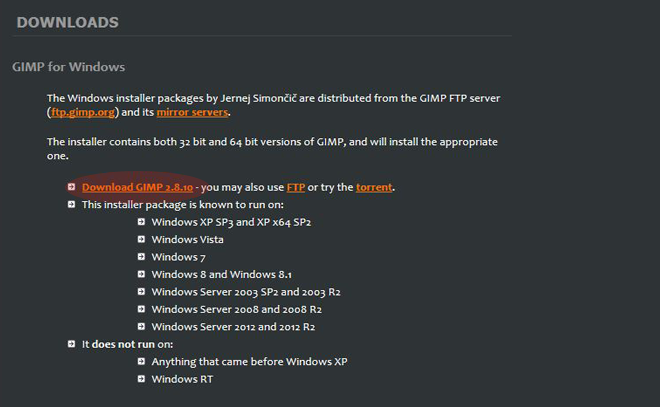The width and height of the screenshot is (660, 407).
Task: Click the bullet icon beside Download GIMP 2.8.10
Action: click(x=71, y=187)
